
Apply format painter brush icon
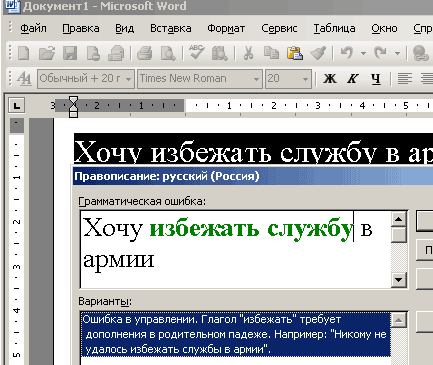[318, 53]
